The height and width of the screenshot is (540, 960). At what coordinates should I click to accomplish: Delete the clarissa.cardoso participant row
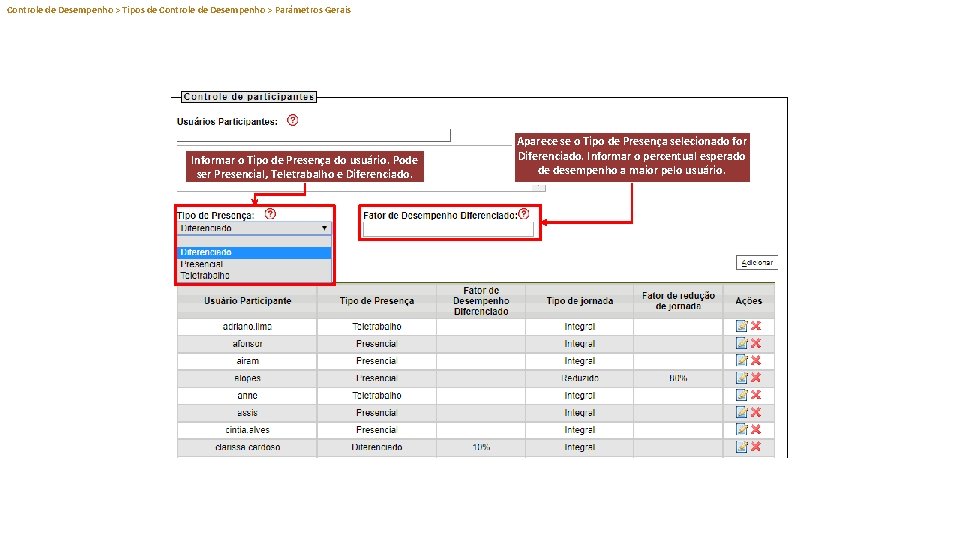coord(756,447)
